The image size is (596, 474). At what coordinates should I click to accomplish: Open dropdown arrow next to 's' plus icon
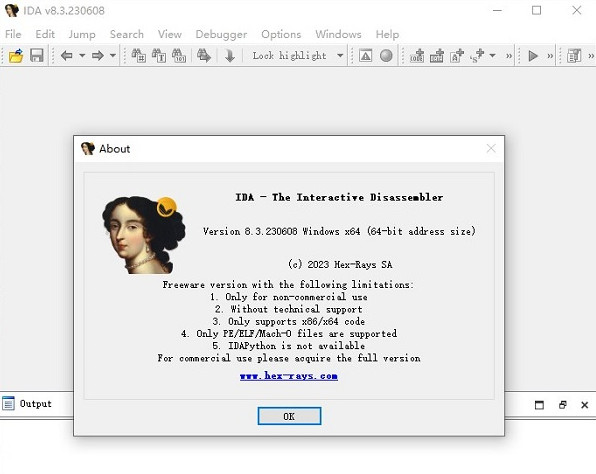493,56
